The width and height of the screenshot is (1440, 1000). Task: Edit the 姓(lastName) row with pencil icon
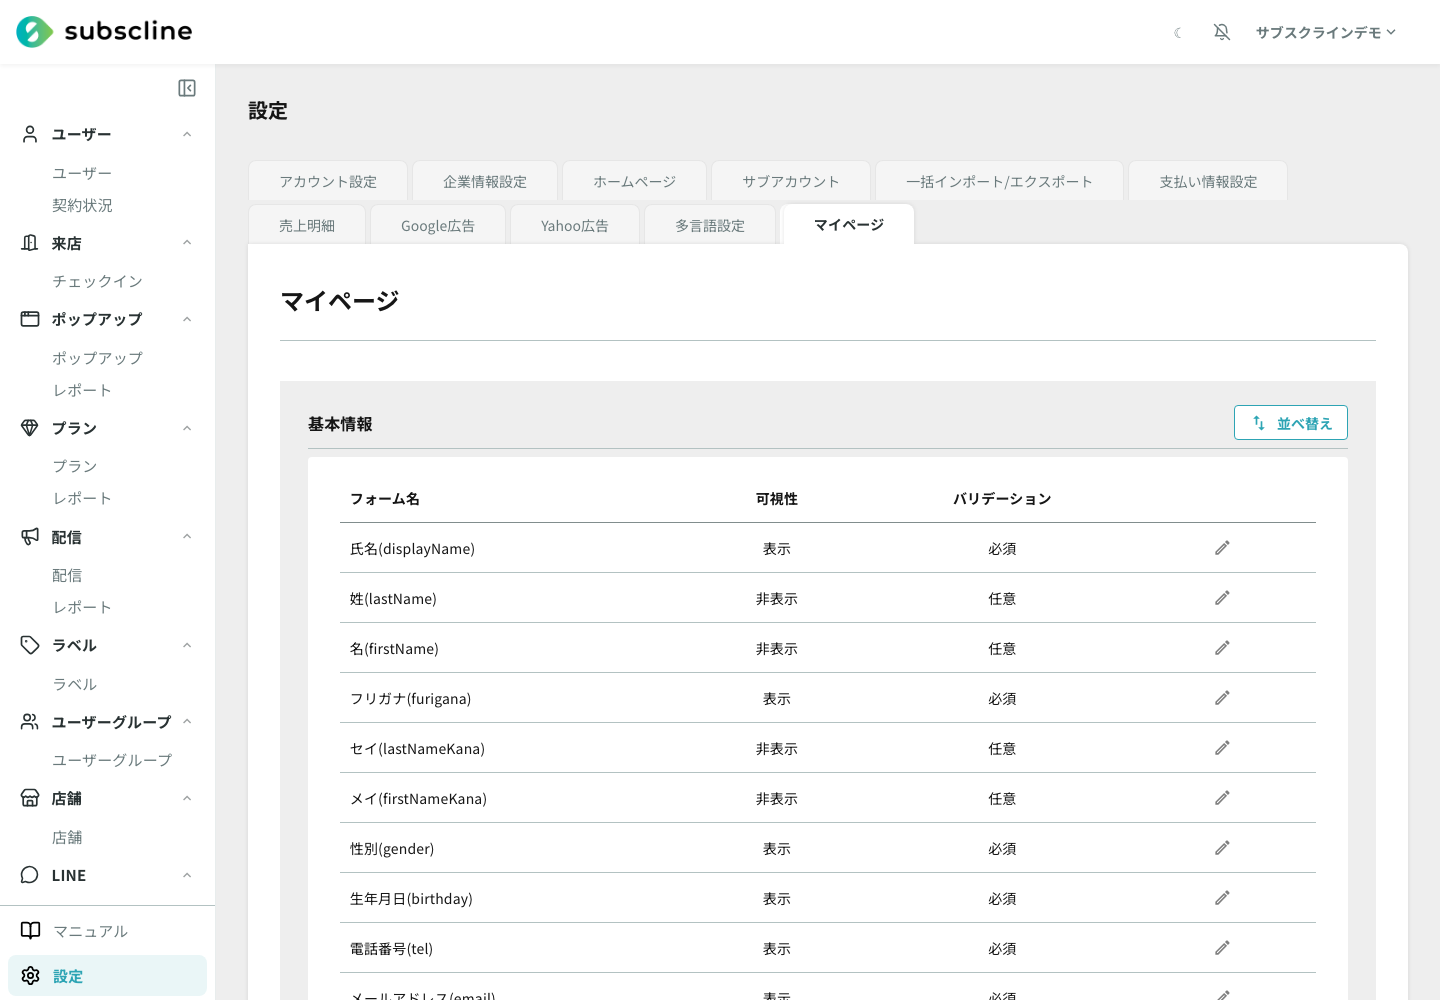1222,598
